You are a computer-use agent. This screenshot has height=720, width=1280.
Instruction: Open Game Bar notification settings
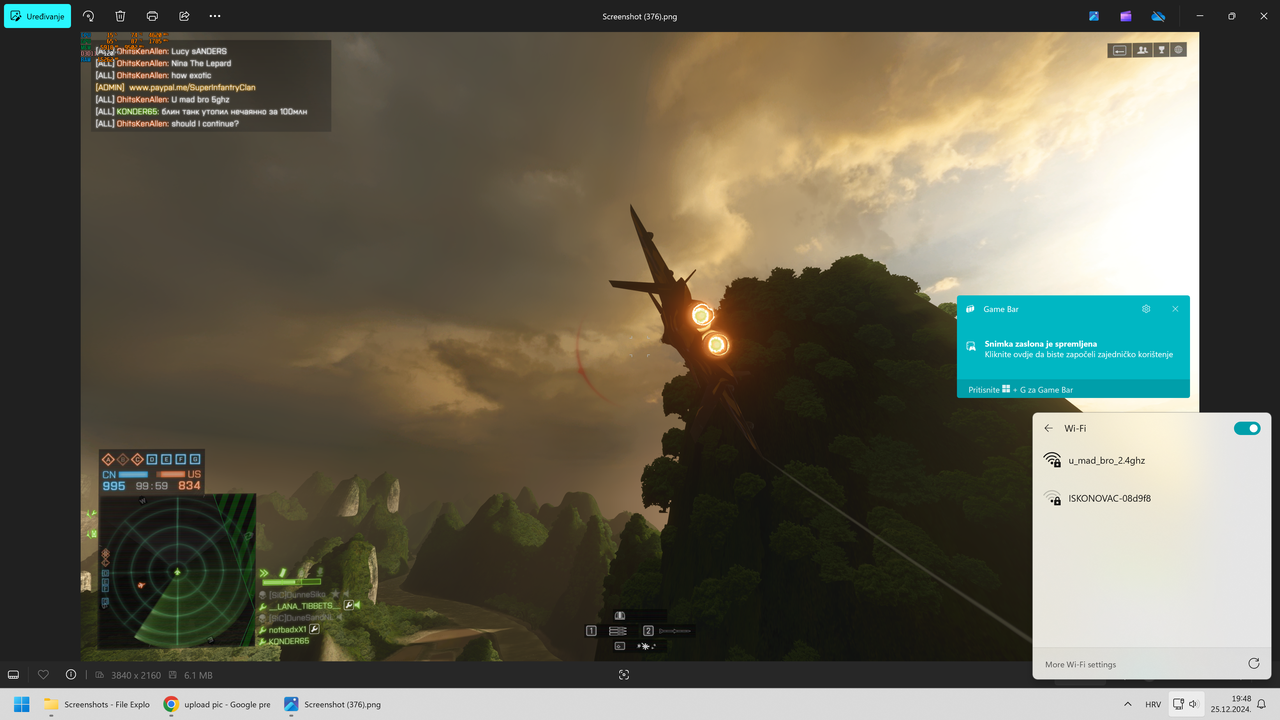pyautogui.click(x=1146, y=309)
